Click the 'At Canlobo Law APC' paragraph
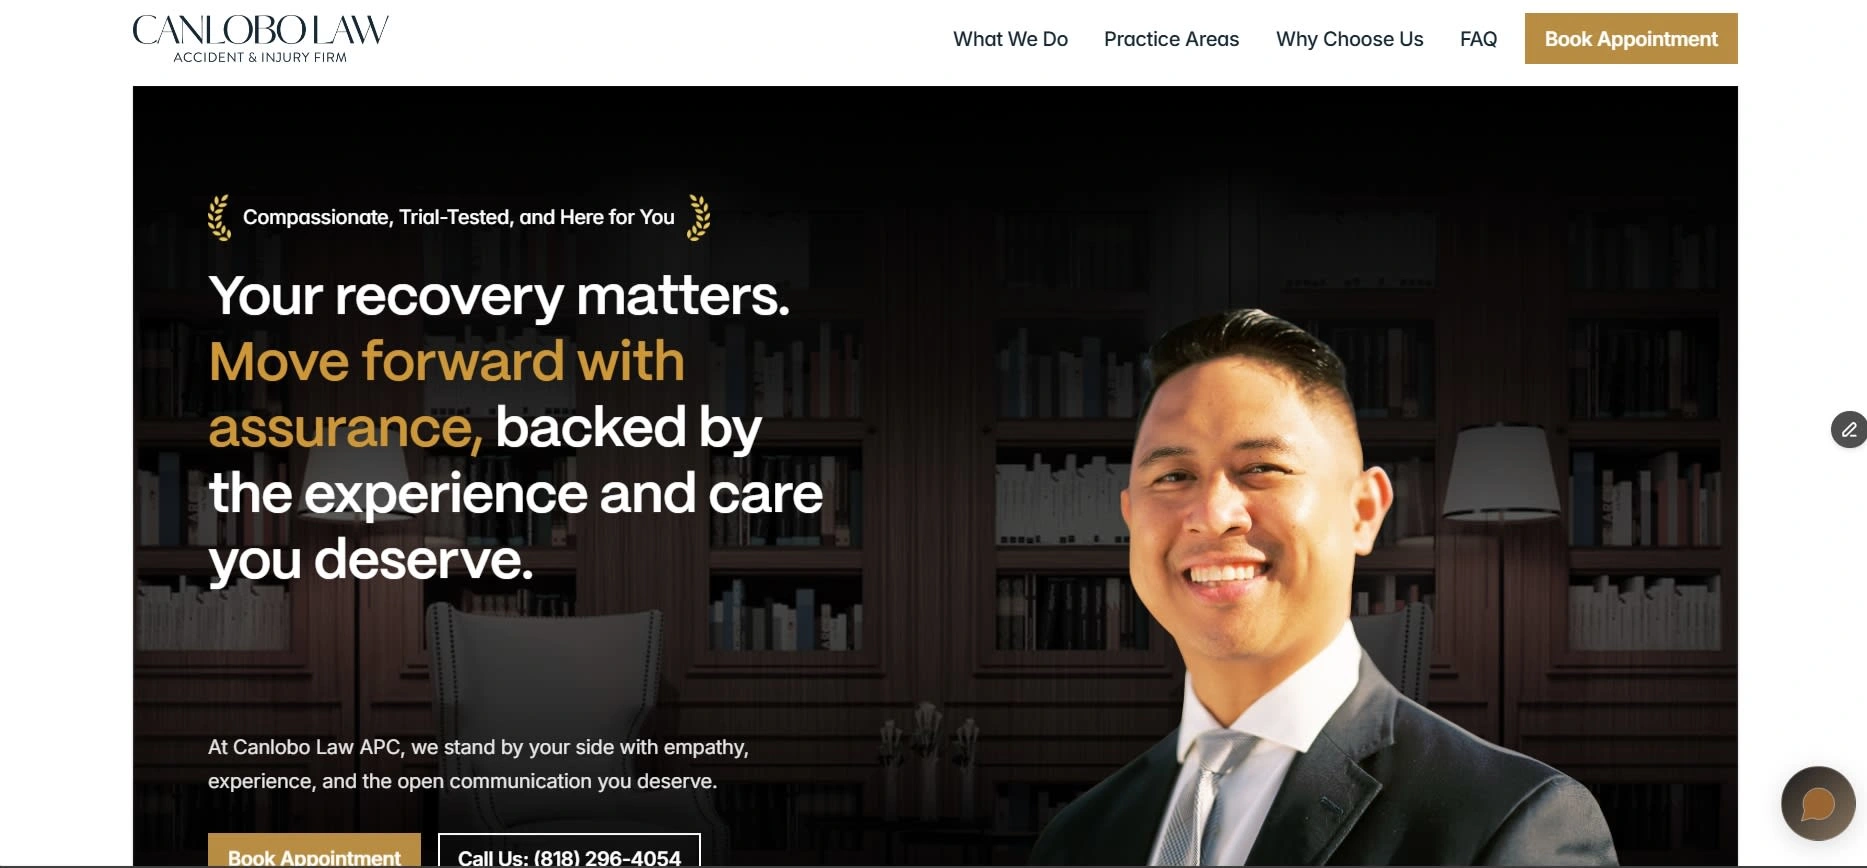1867x868 pixels. pyautogui.click(x=478, y=764)
